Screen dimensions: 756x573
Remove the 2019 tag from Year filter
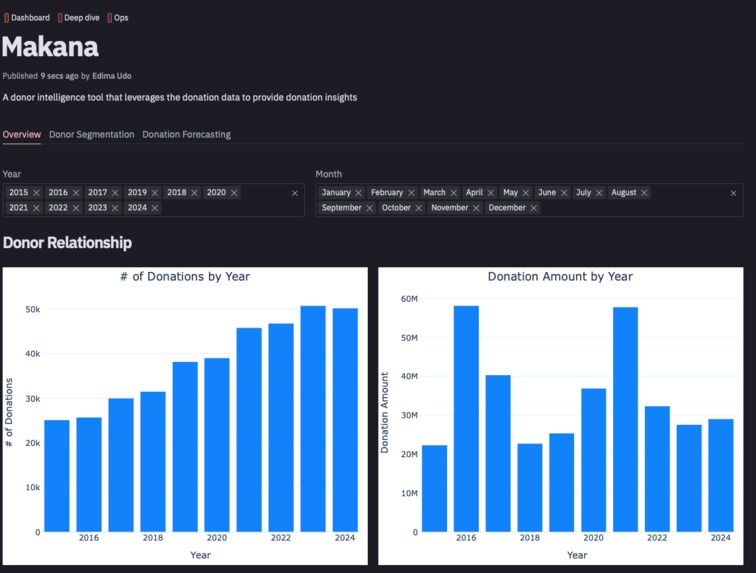point(155,193)
